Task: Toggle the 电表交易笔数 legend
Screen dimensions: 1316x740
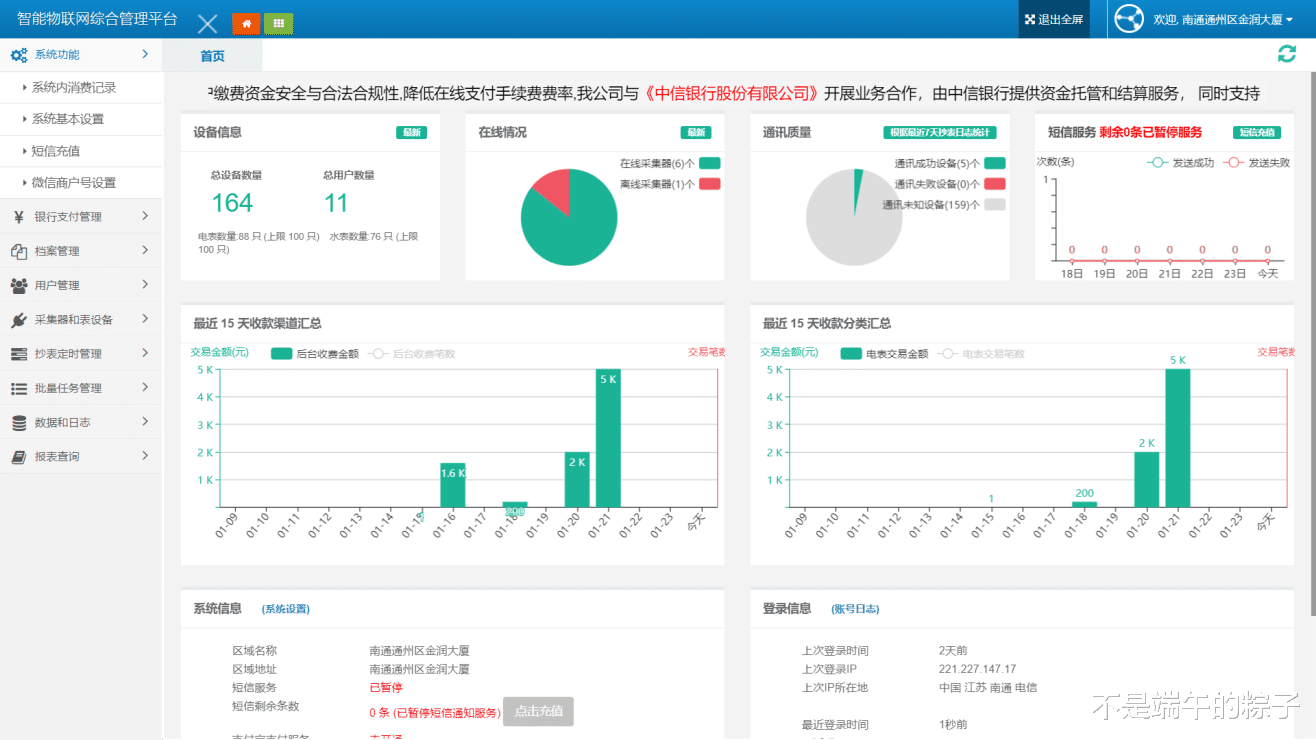Action: [x=981, y=353]
